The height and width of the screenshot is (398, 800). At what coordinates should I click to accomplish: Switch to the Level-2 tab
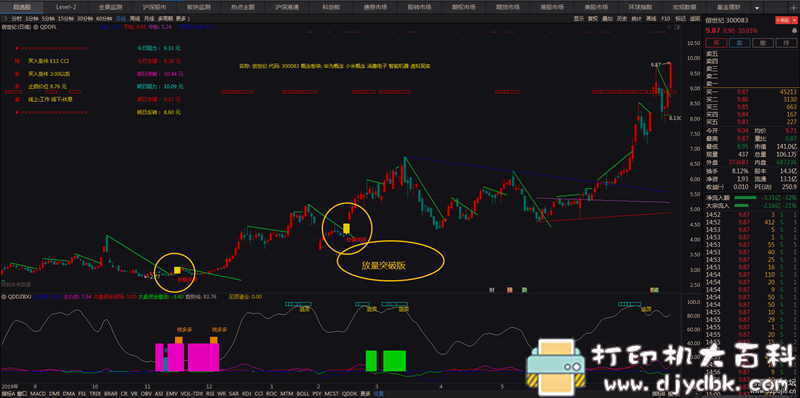pyautogui.click(x=66, y=8)
